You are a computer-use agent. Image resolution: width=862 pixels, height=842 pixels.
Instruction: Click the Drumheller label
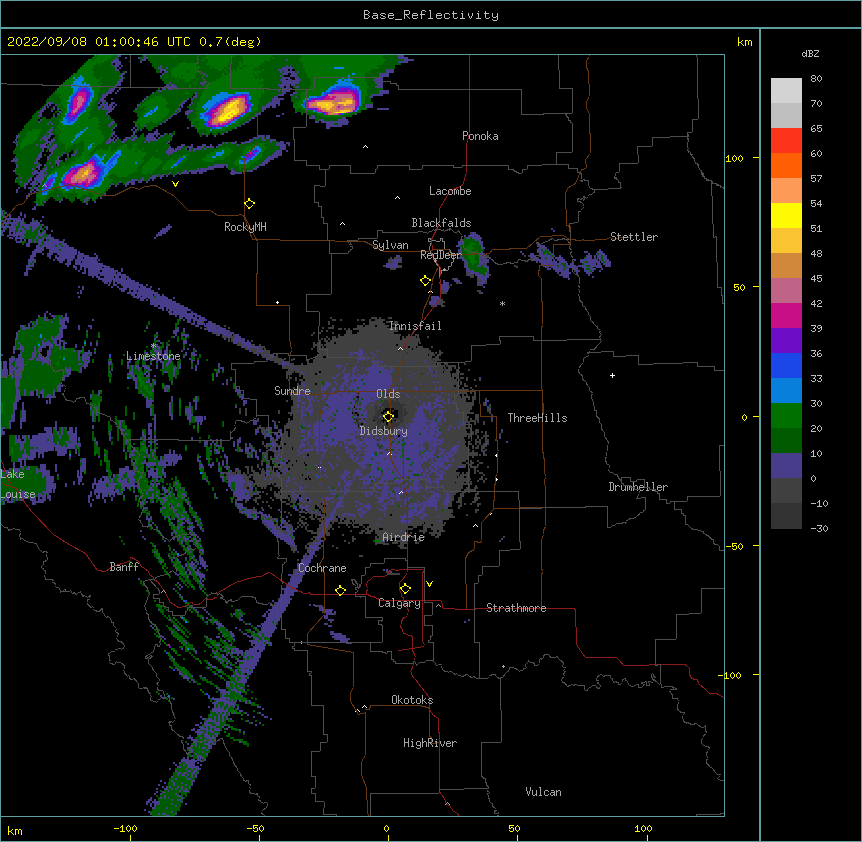pyautogui.click(x=638, y=487)
